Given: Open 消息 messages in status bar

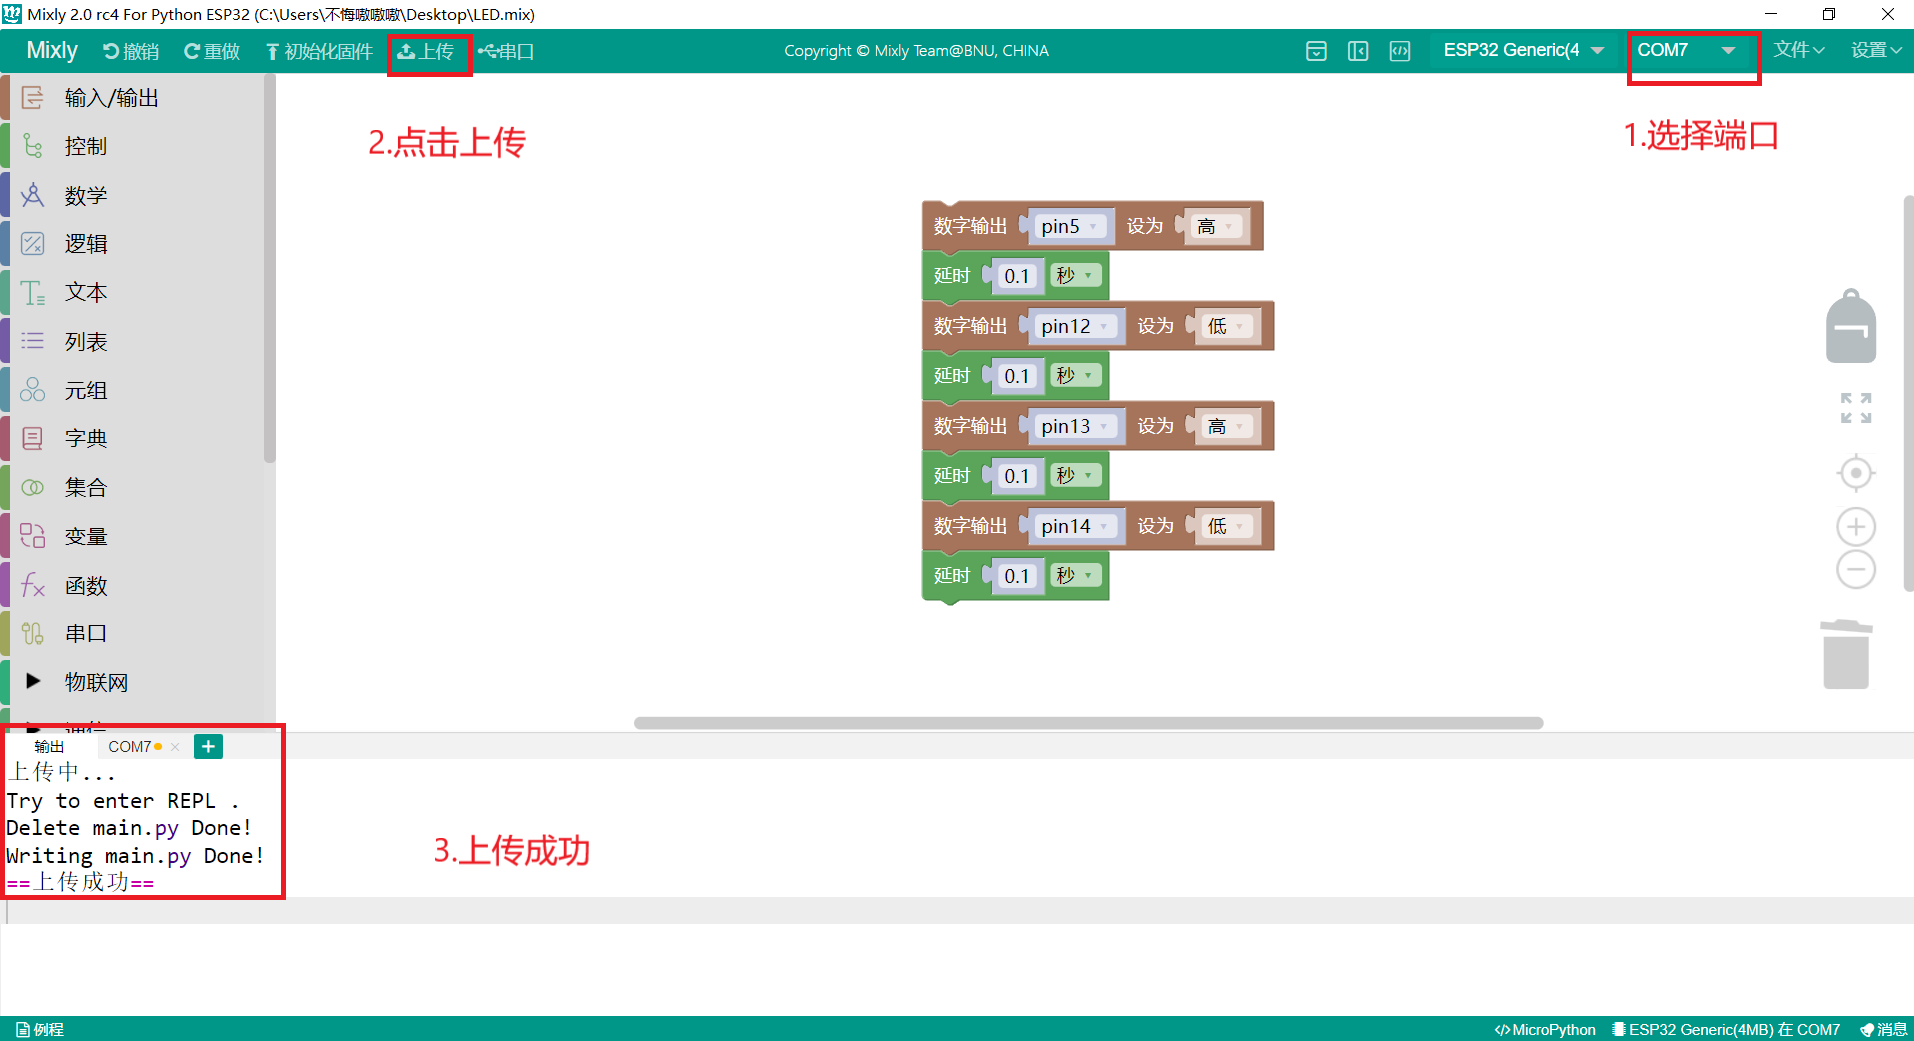Looking at the screenshot, I should click(x=1884, y=1029).
